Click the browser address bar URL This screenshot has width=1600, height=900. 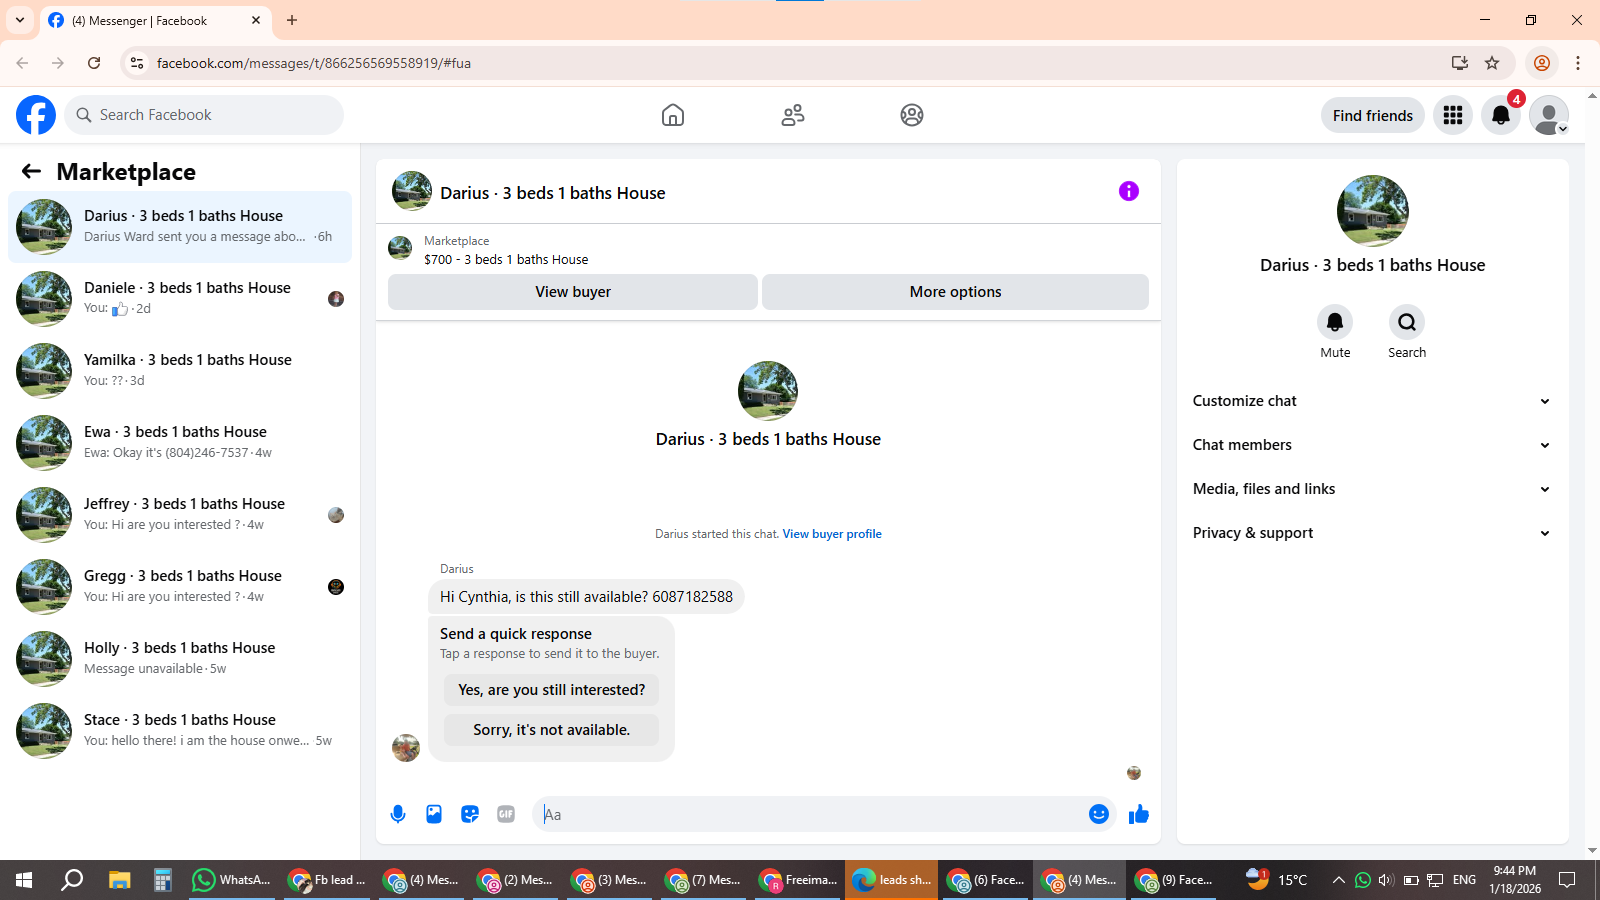coord(313,63)
